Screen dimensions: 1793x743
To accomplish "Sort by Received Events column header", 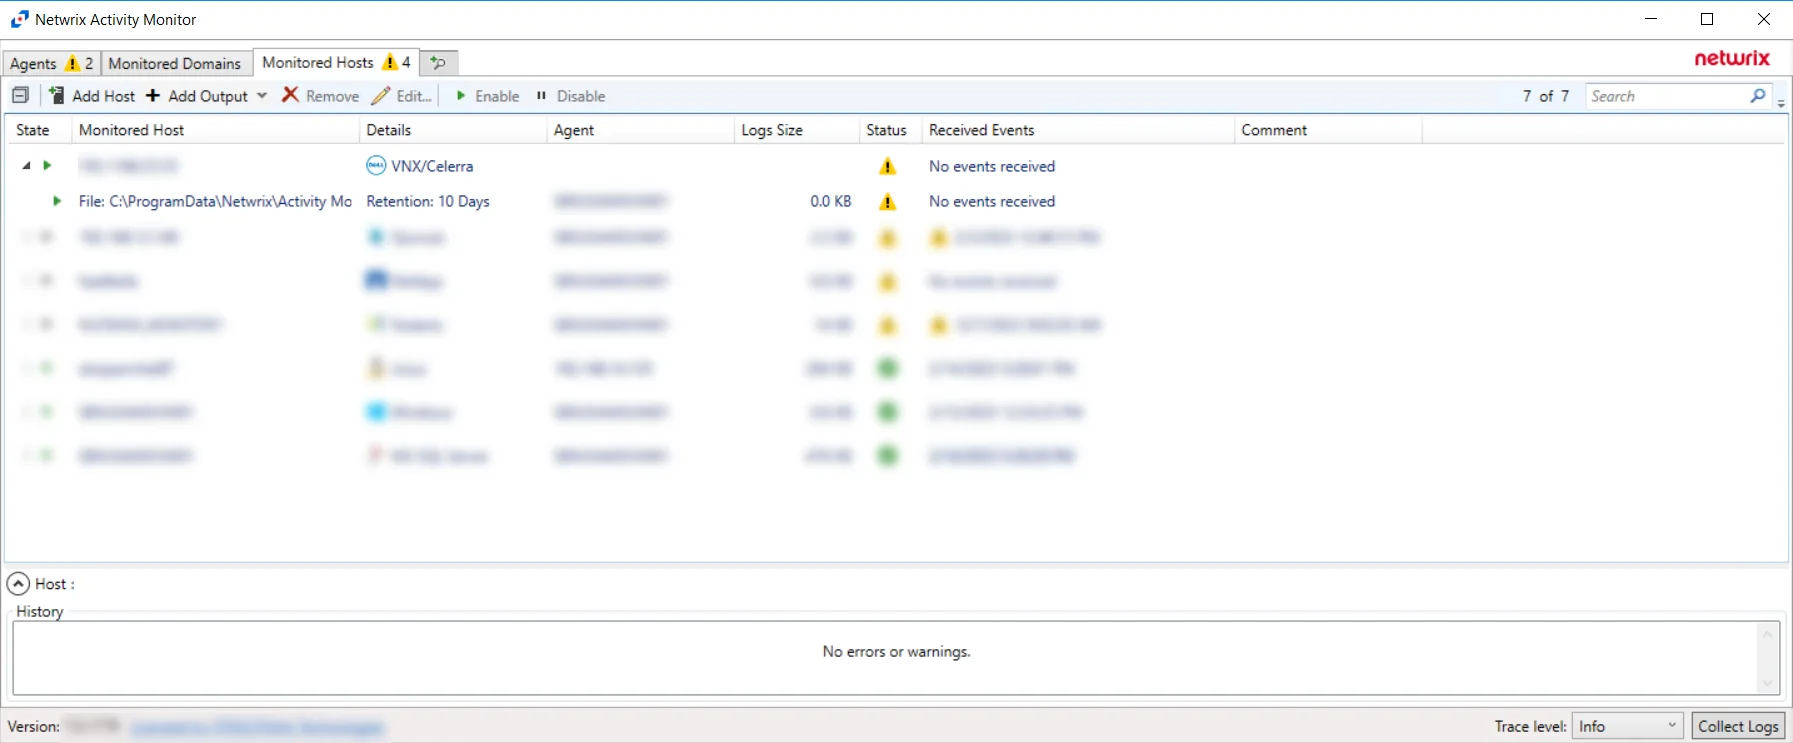I will tap(1078, 130).
